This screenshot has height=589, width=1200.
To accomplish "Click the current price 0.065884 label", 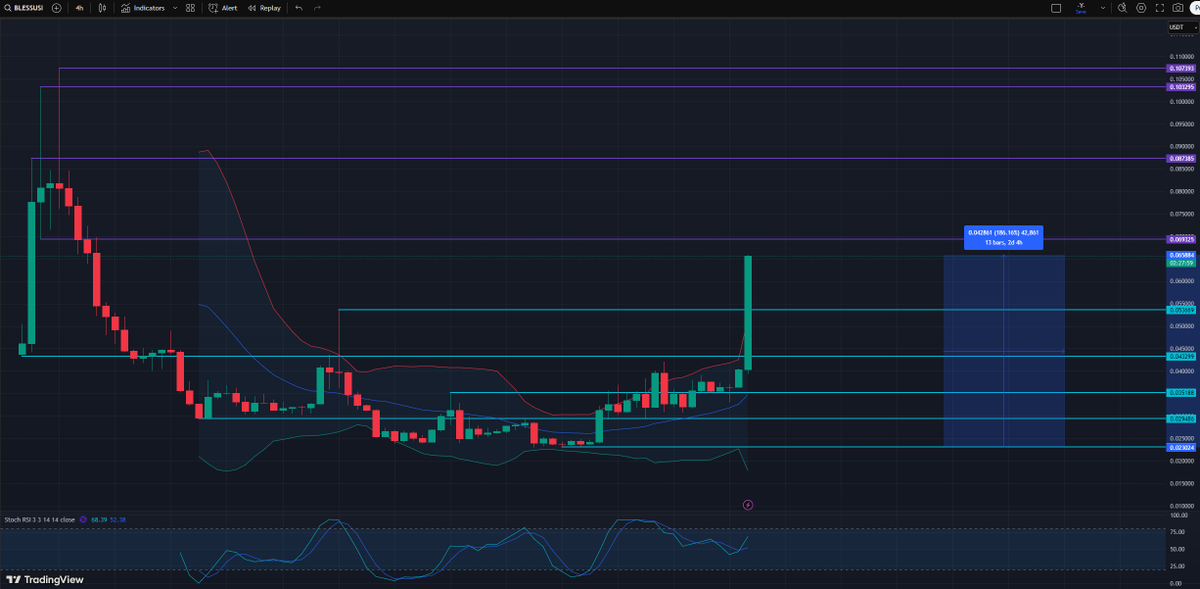I will click(x=1181, y=255).
